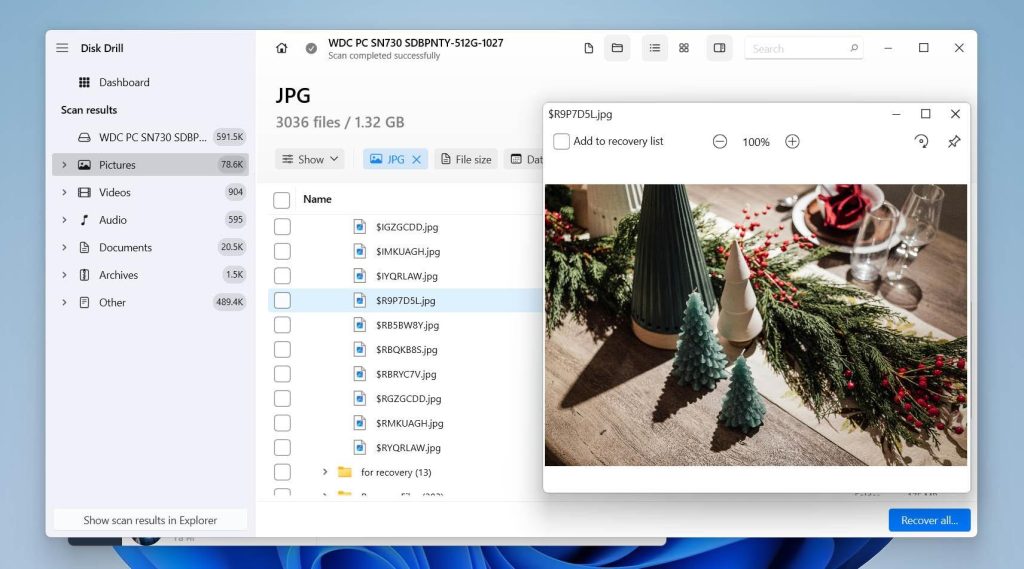This screenshot has width=1024, height=569.
Task: Select the WDC PC SN730 SDBP... scan result
Action: click(150, 137)
